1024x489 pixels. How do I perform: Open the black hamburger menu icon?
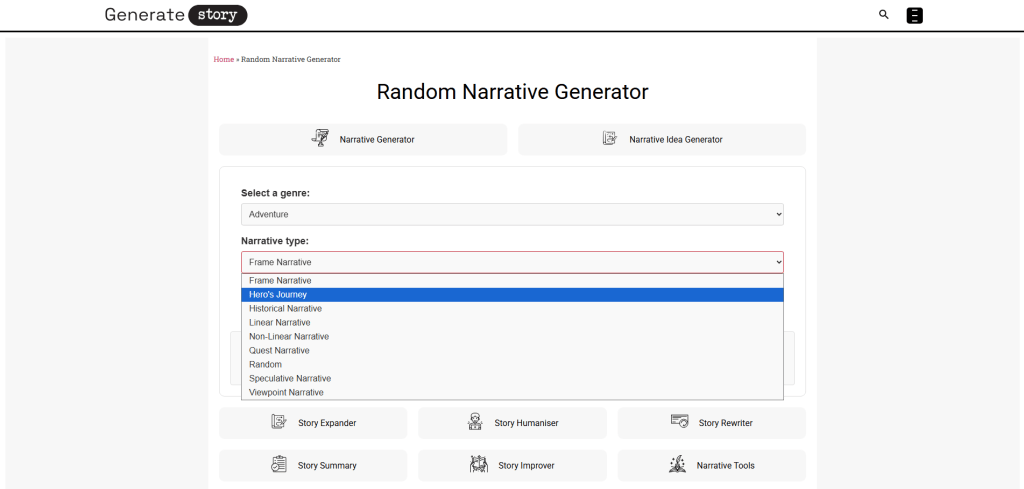914,15
